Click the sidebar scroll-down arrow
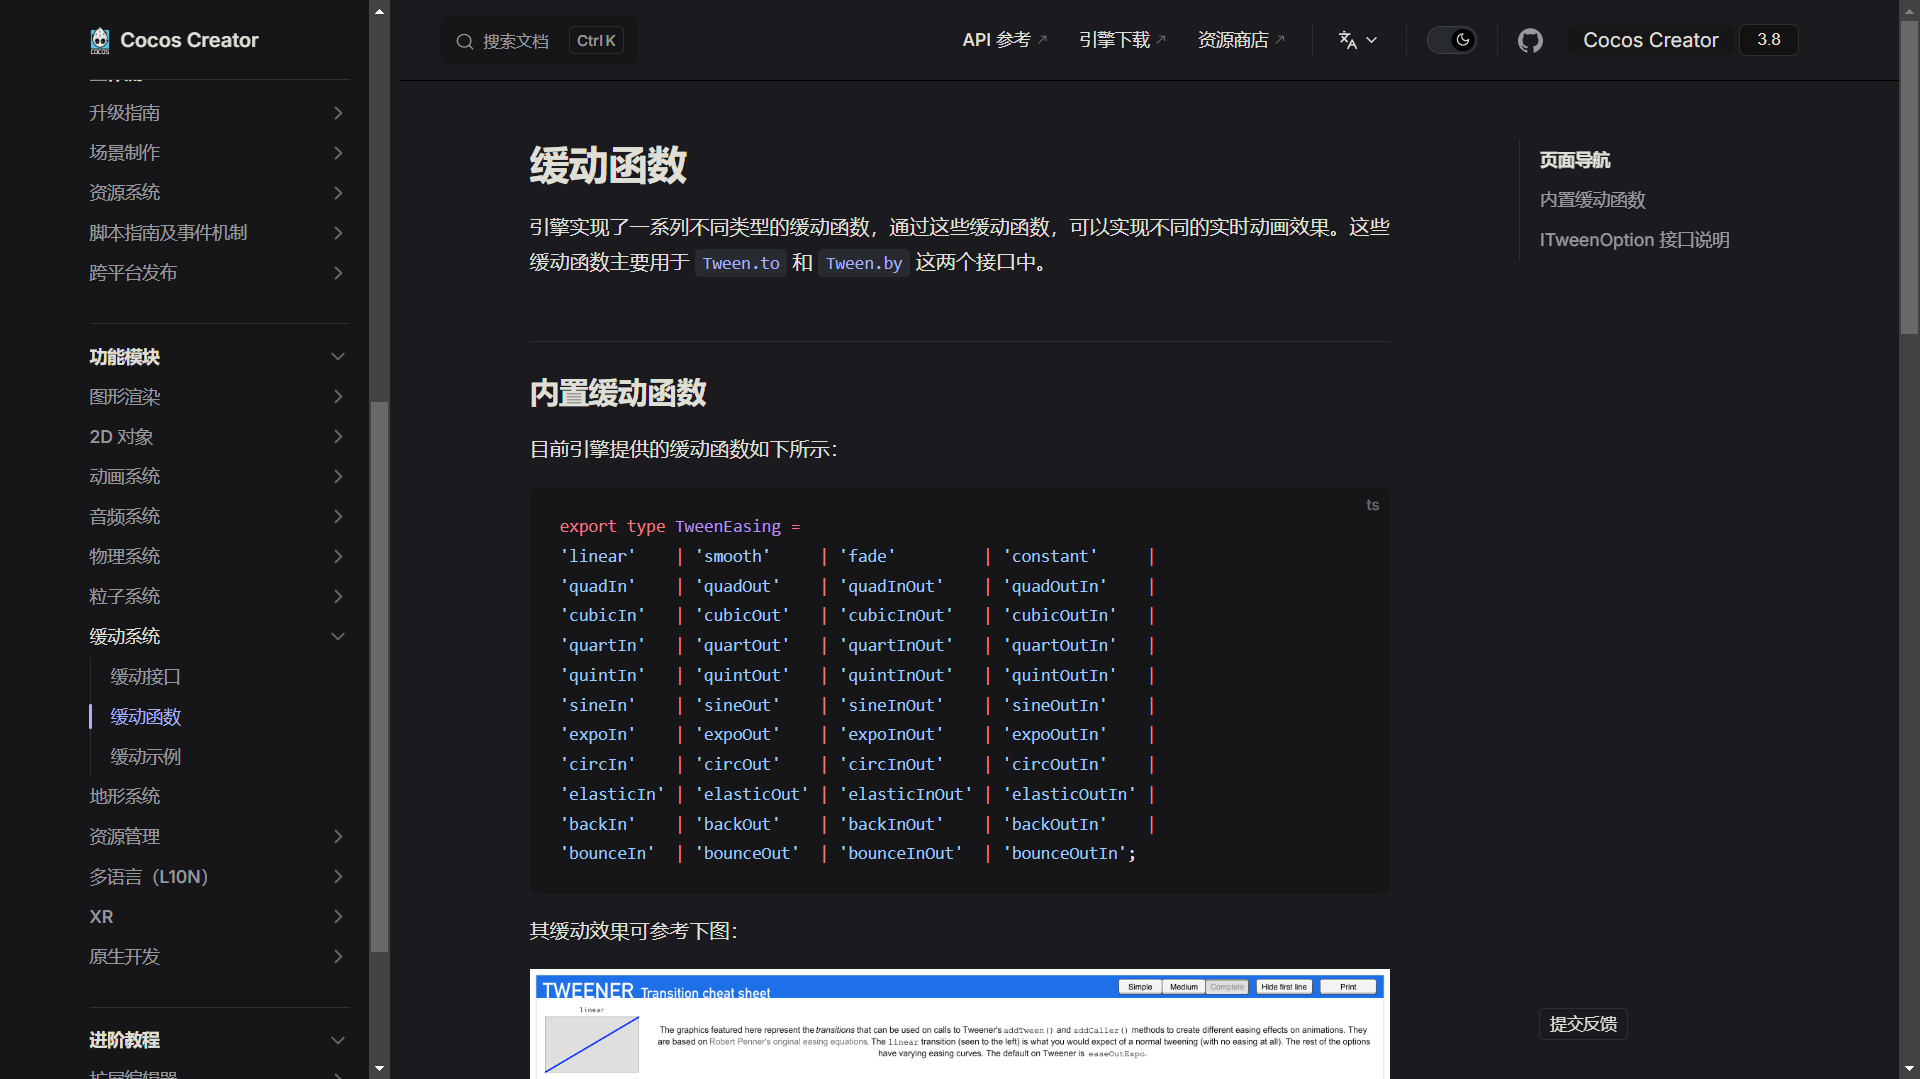The height and width of the screenshot is (1079, 1920). point(379,1068)
